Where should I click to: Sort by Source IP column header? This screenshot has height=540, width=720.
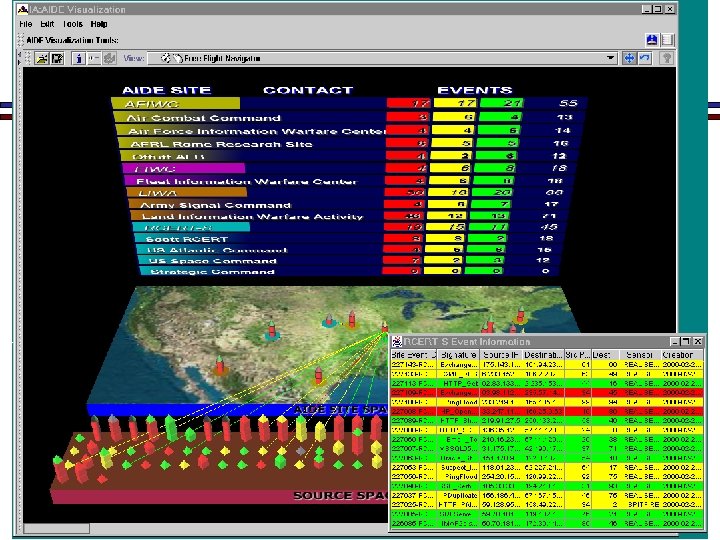(501, 355)
